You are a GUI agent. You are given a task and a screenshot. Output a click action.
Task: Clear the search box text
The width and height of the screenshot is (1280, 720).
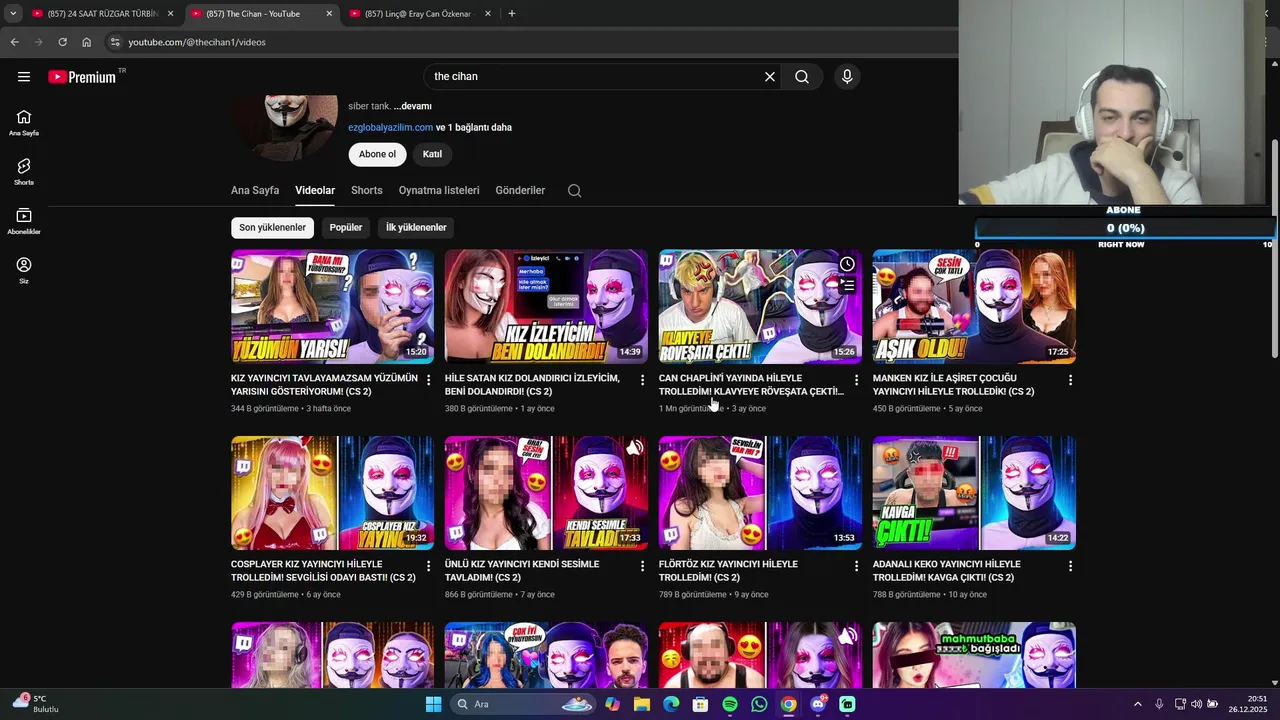point(770,77)
